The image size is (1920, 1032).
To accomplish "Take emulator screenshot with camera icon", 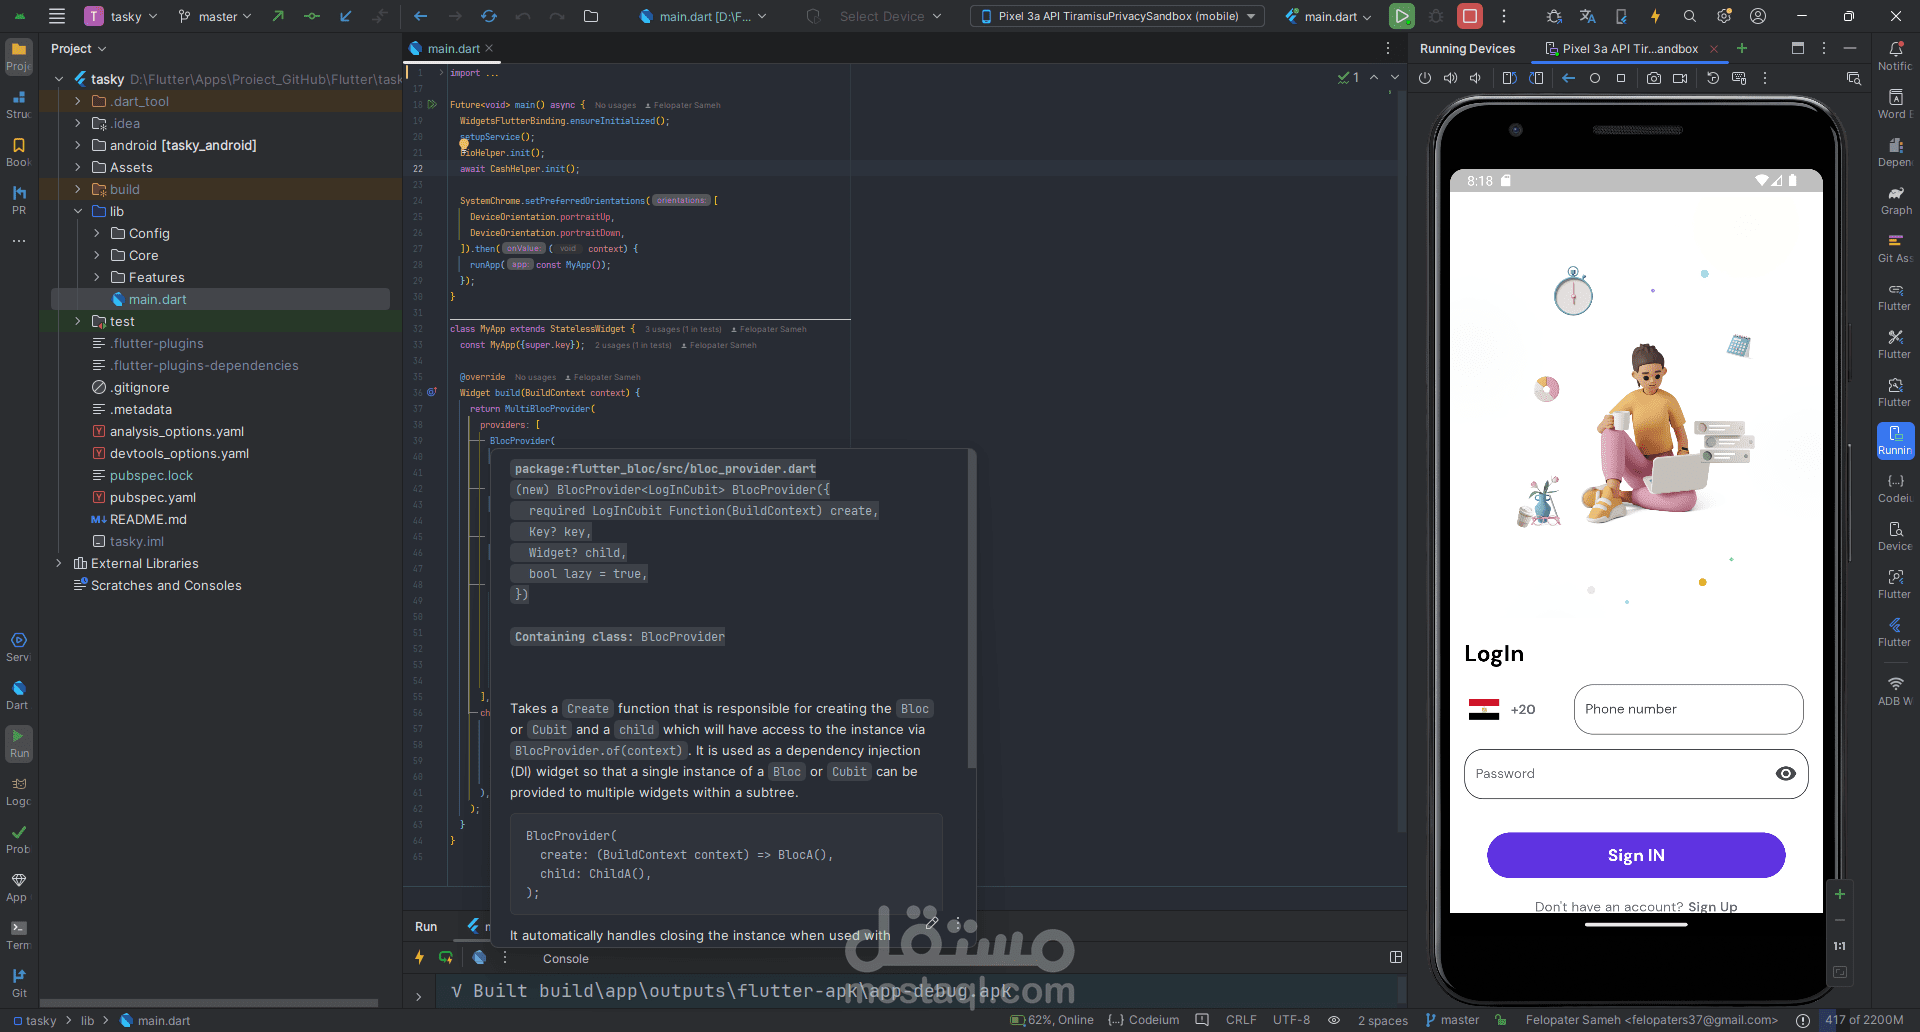I will 1654,78.
